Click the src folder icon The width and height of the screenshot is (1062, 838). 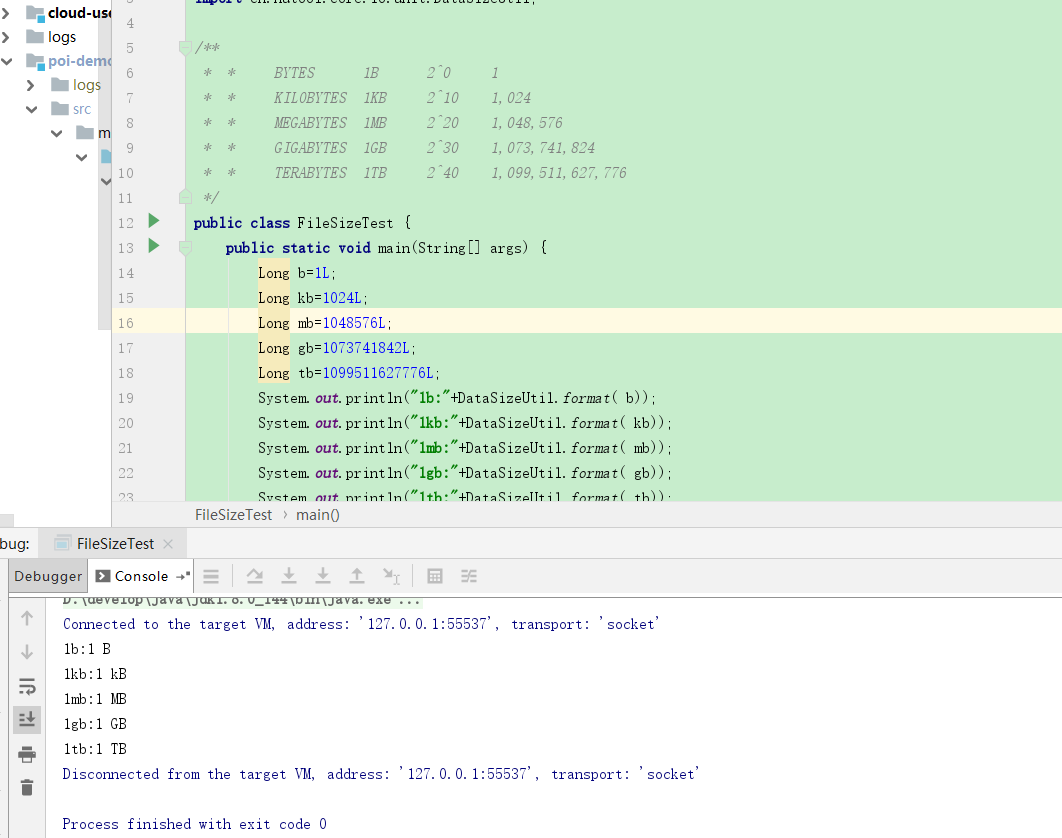60,108
